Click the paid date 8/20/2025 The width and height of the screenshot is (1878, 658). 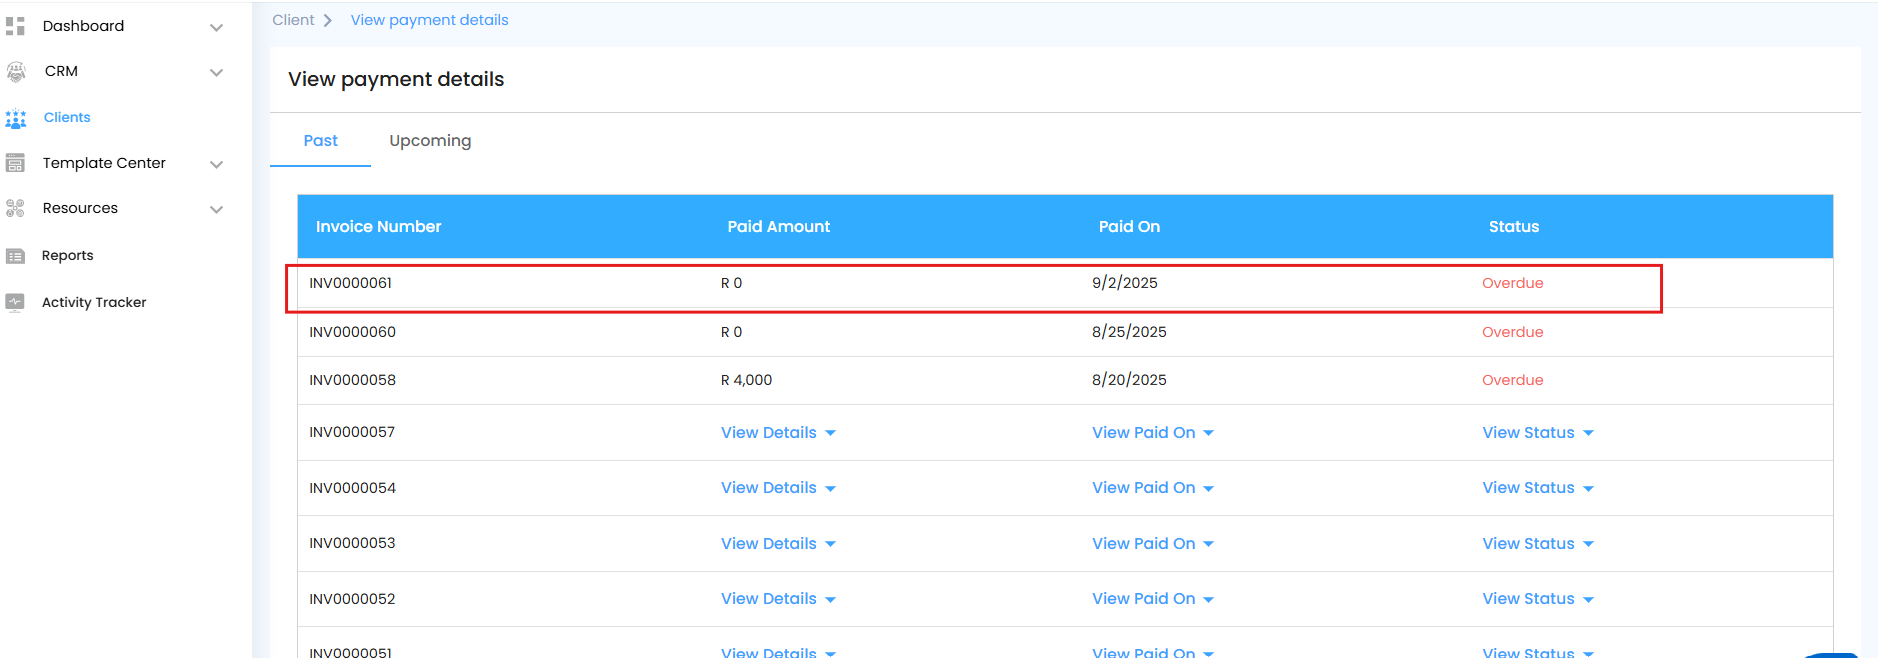tap(1129, 380)
